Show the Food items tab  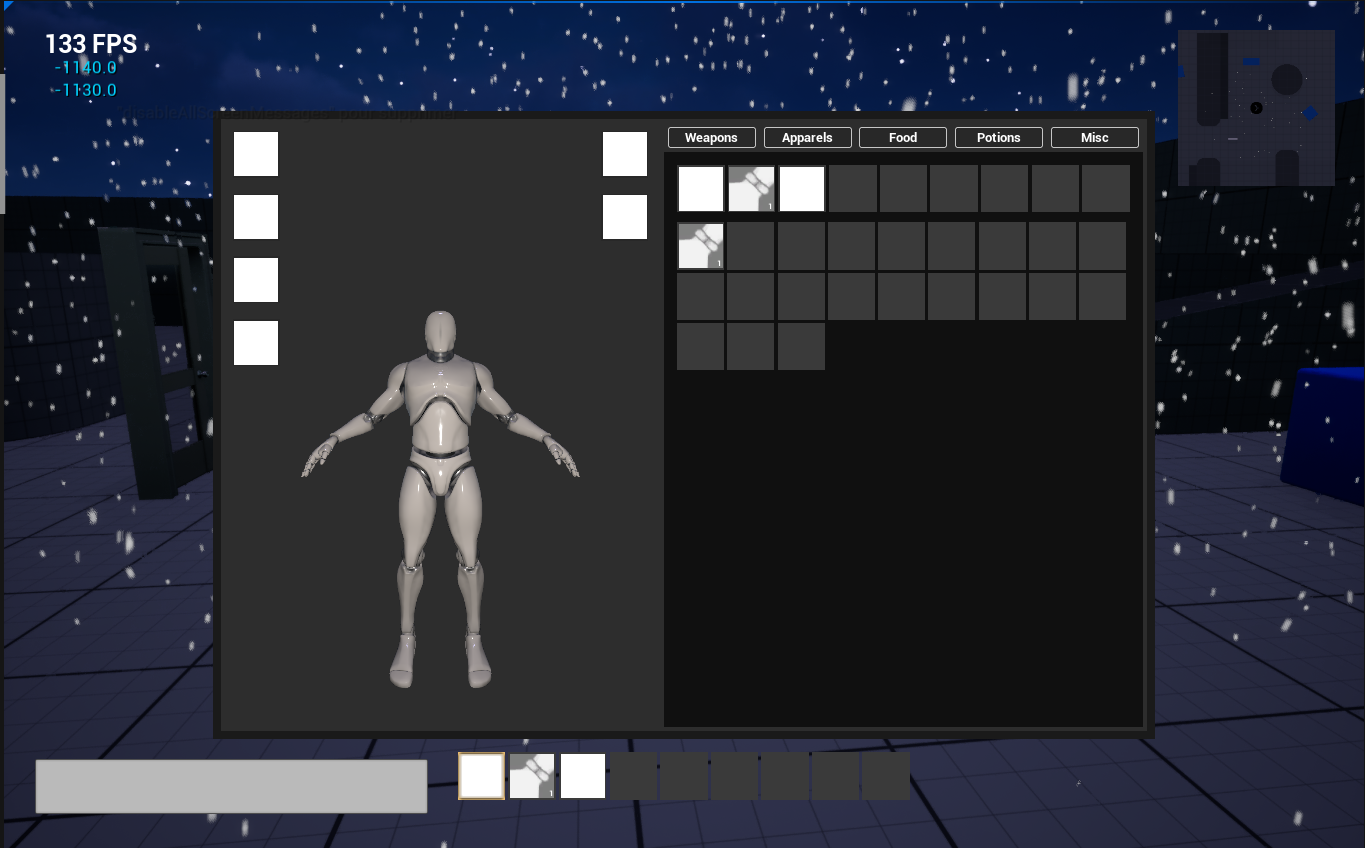coord(903,138)
